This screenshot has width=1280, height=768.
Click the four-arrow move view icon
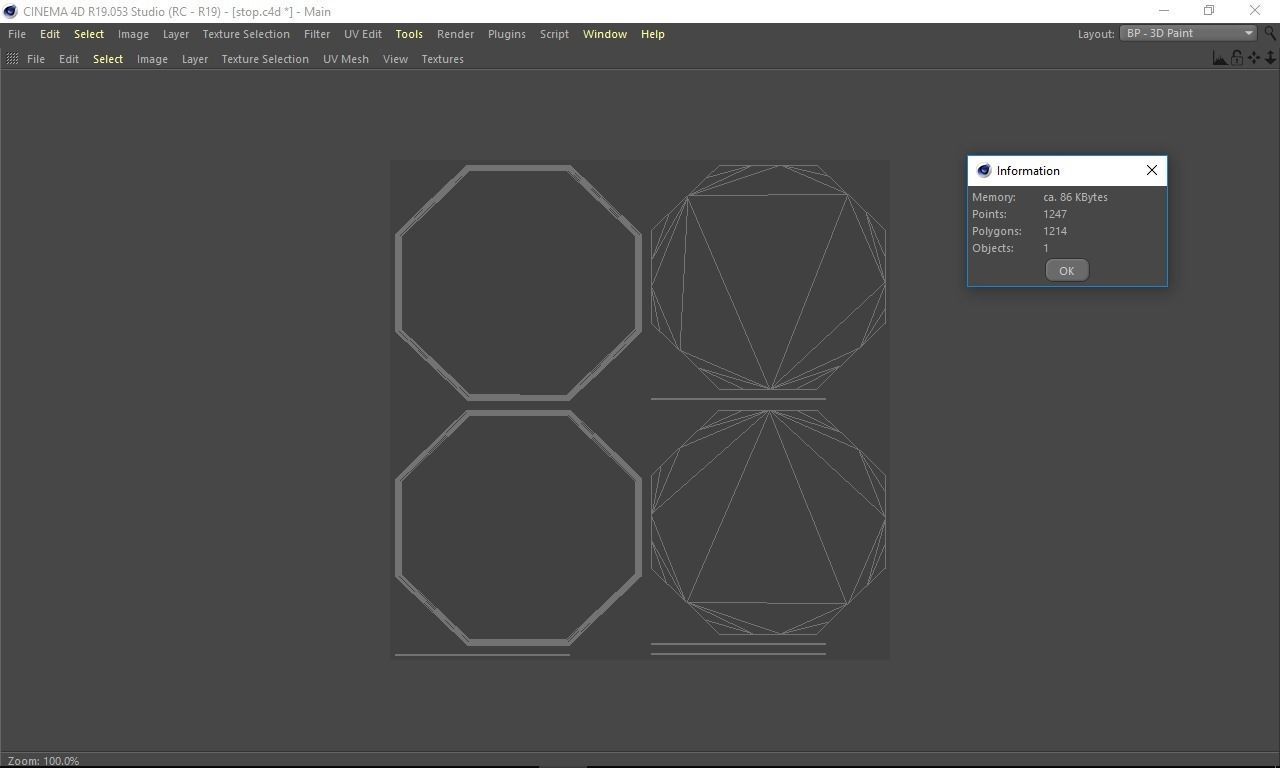1254,58
